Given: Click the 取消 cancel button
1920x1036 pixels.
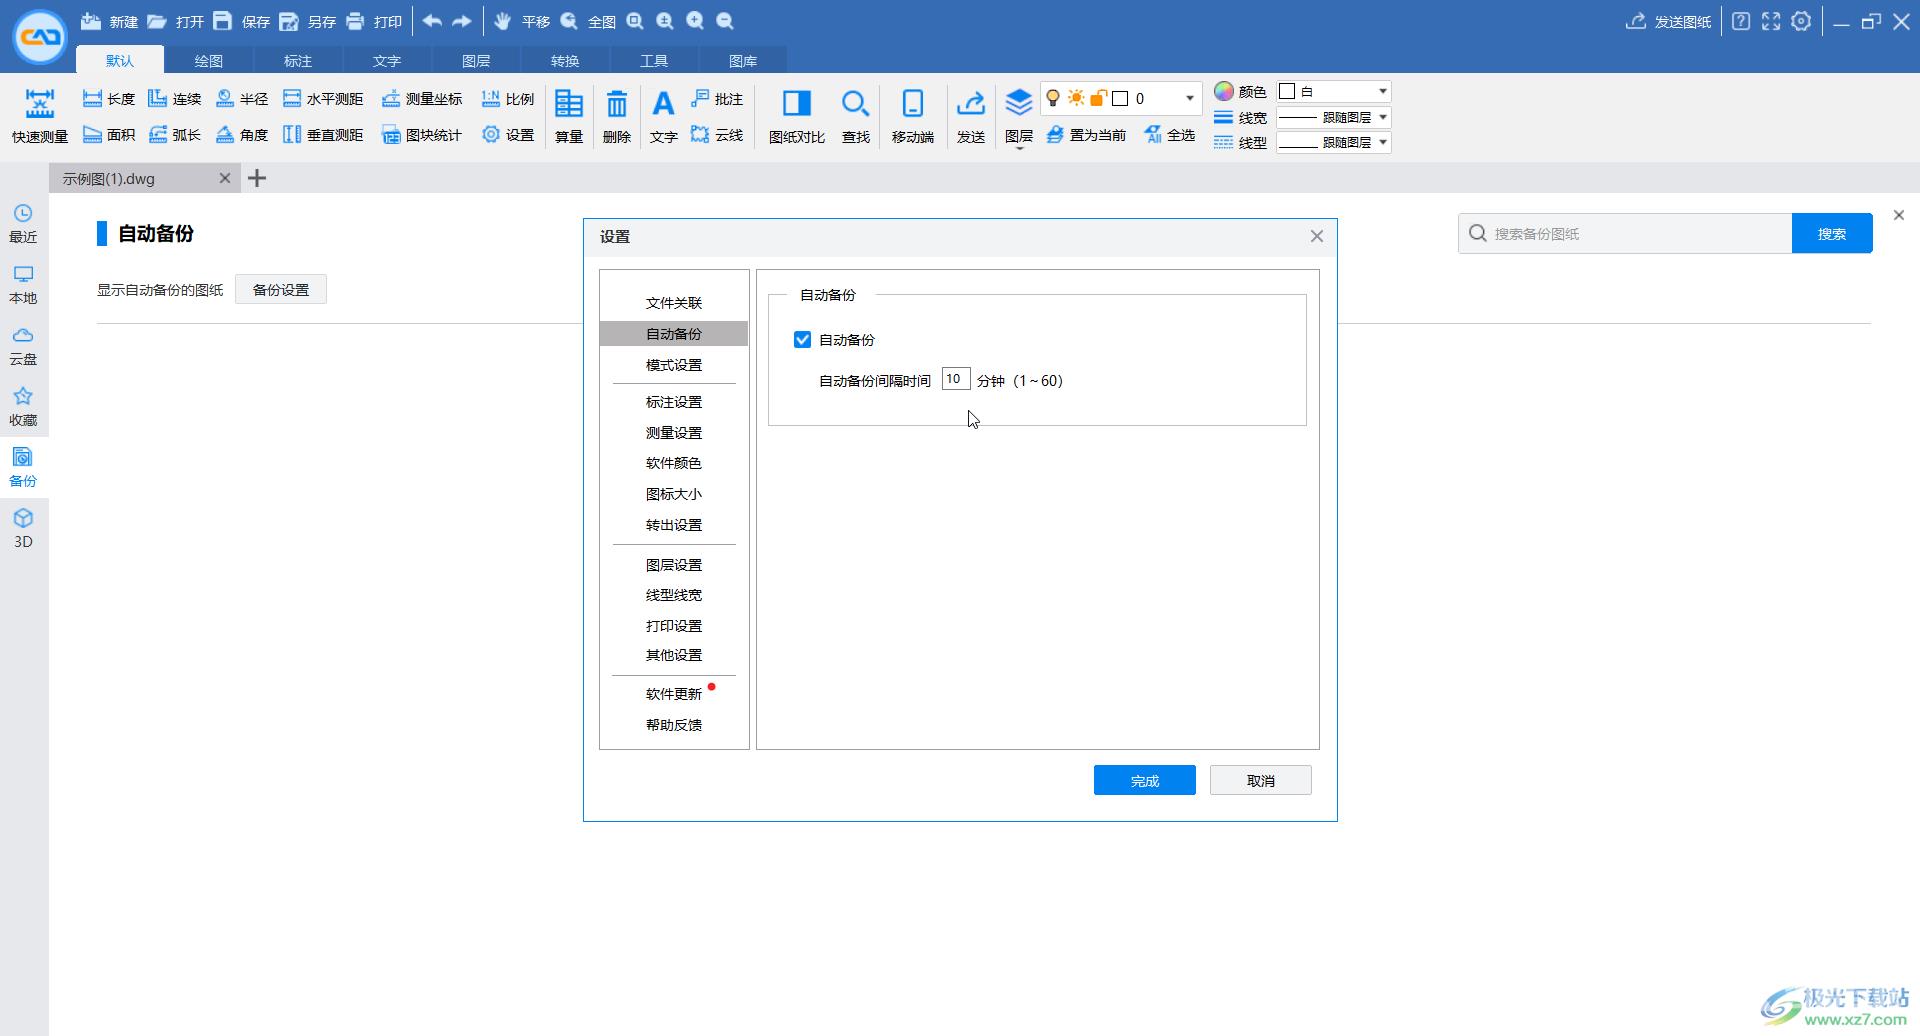Looking at the screenshot, I should (x=1260, y=781).
